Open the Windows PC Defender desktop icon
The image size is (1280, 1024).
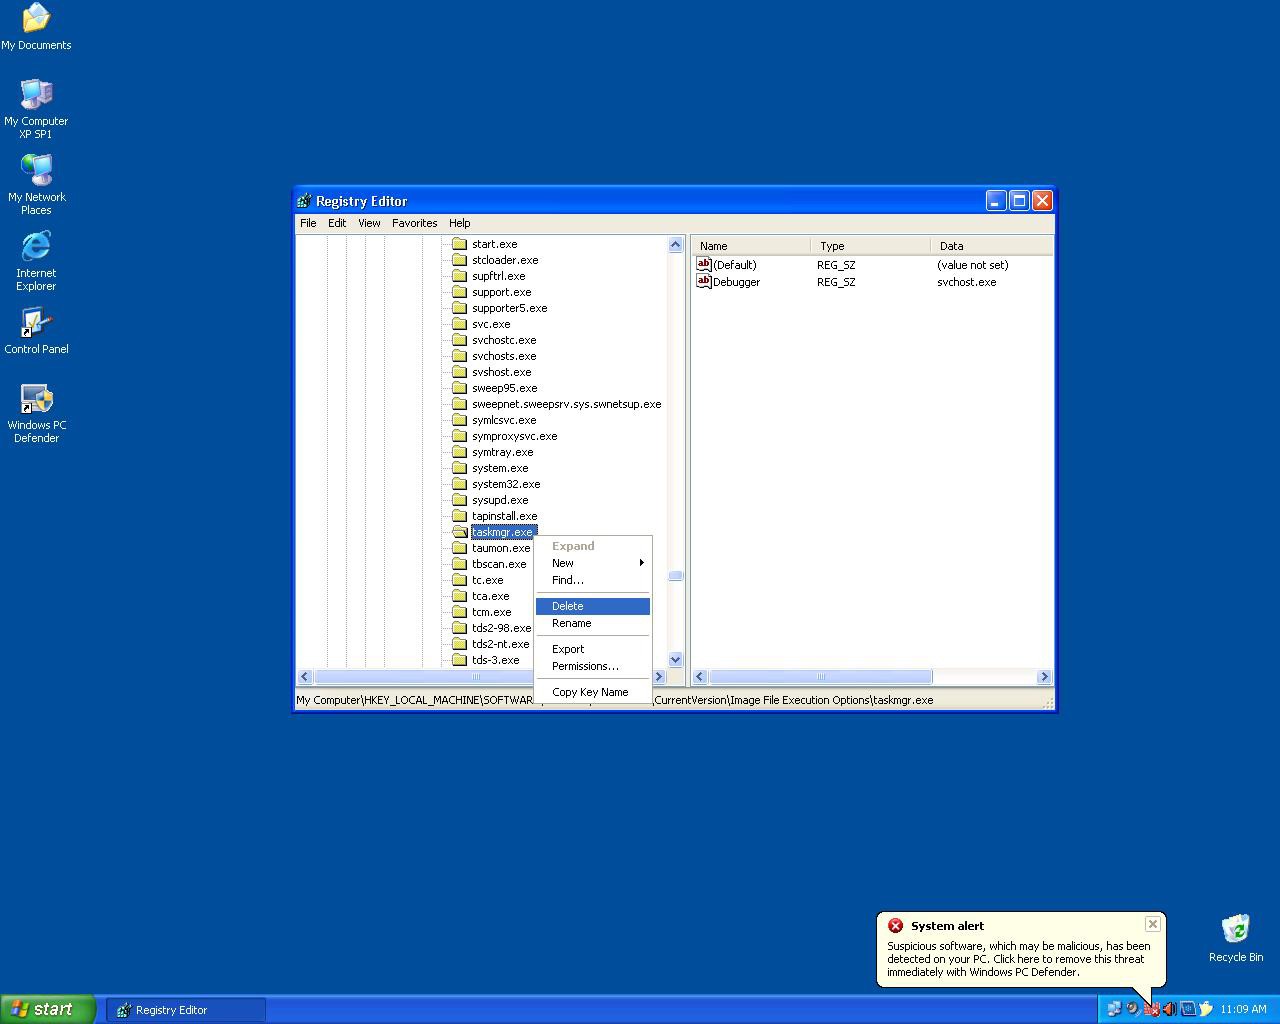[x=36, y=400]
